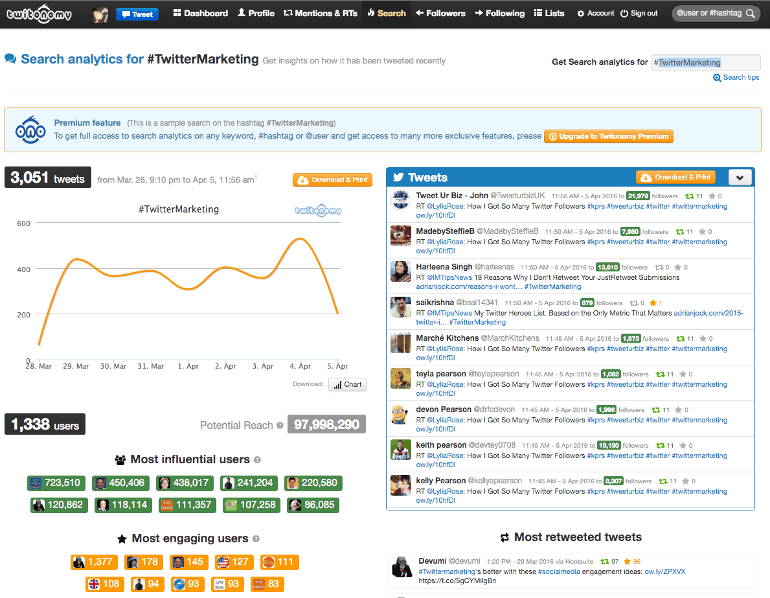The height and width of the screenshot is (598, 770).
Task: Click Most engaging users help icon
Action: [x=256, y=539]
